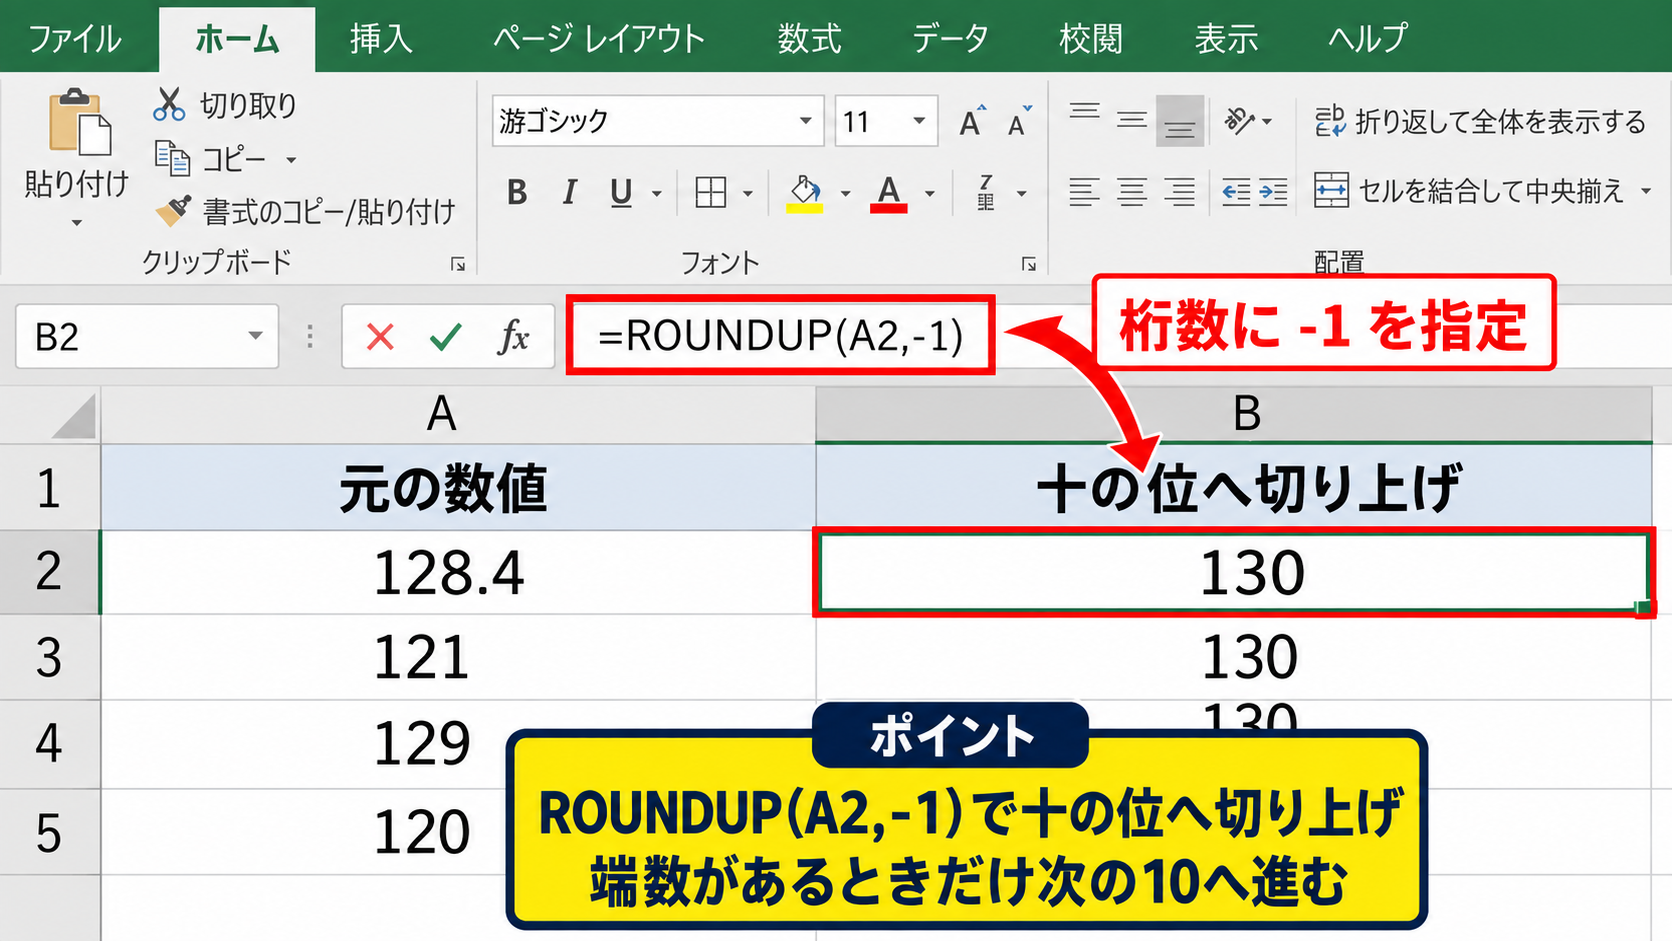Click the decrease indent icon
This screenshot has height=941, width=1672.
click(x=1236, y=192)
